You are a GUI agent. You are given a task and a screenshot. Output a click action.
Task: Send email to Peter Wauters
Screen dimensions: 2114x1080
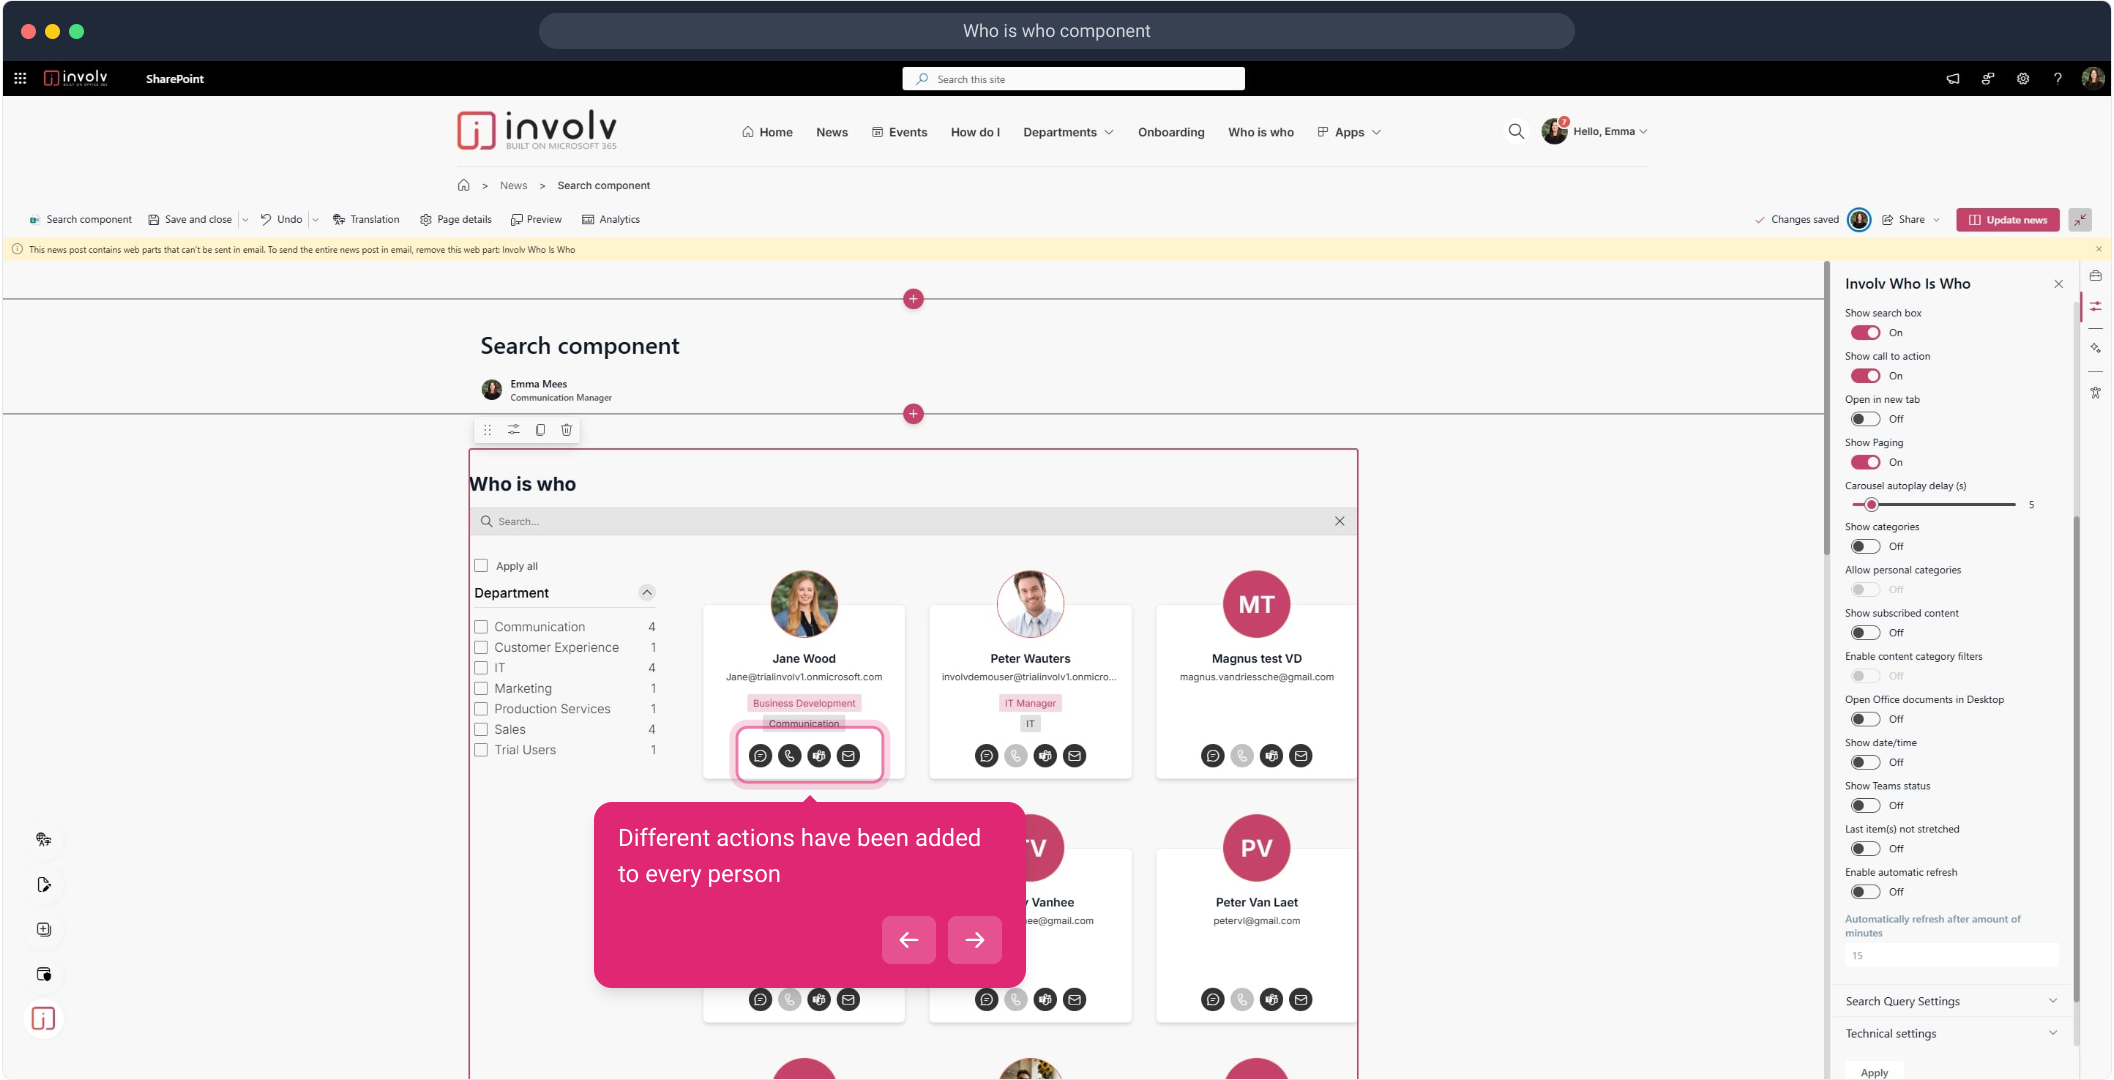(1075, 756)
